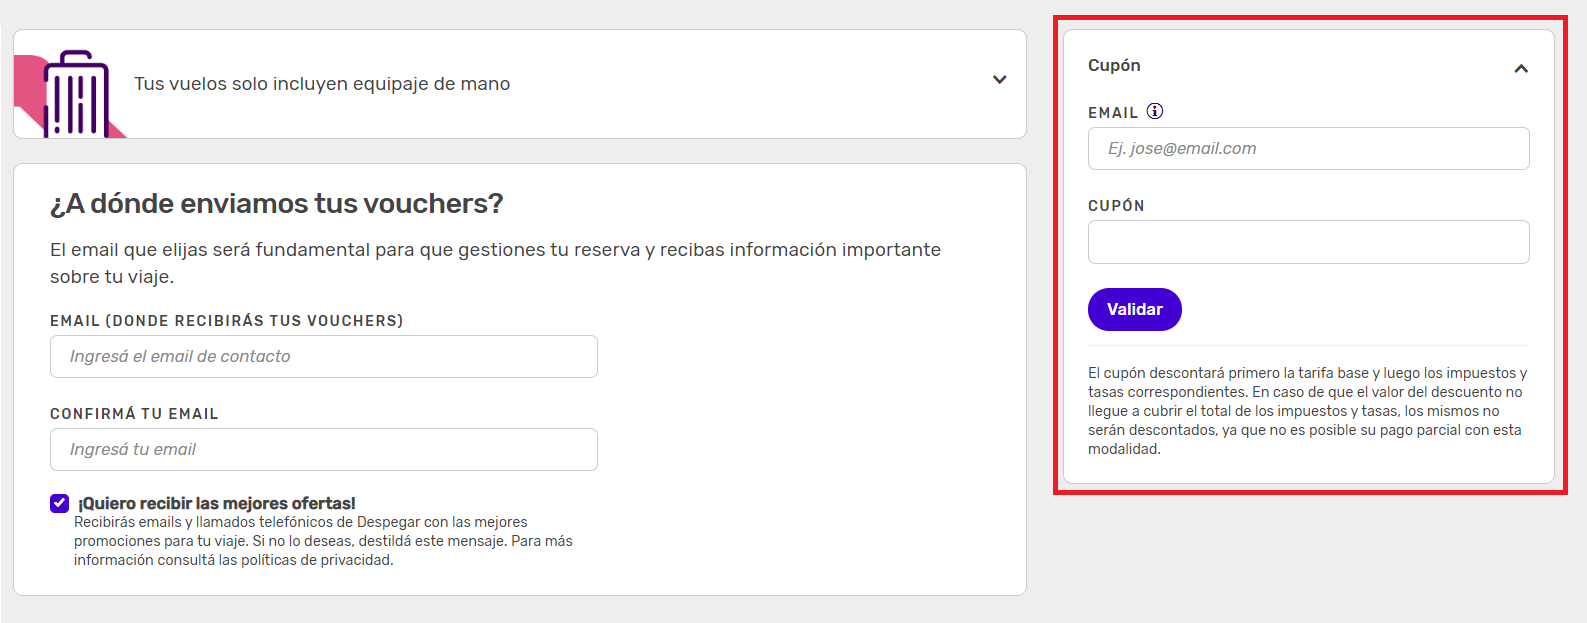Viewport: 1587px width, 623px height.
Task: Expand the hand-luggage banner chevron
Action: (x=999, y=80)
